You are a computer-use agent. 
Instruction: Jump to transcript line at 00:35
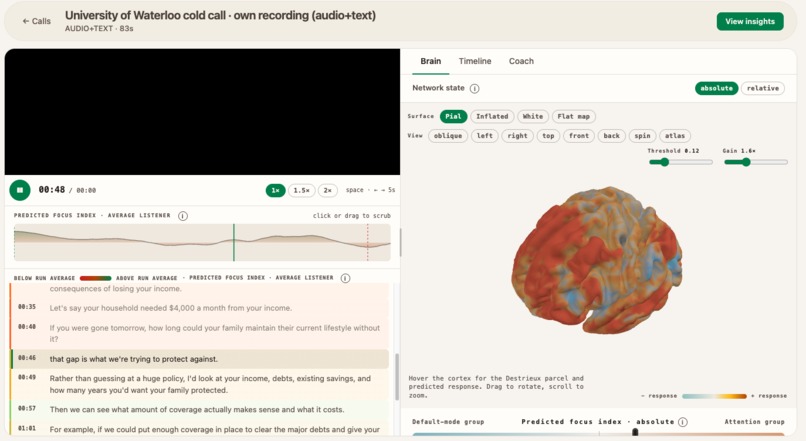click(199, 308)
